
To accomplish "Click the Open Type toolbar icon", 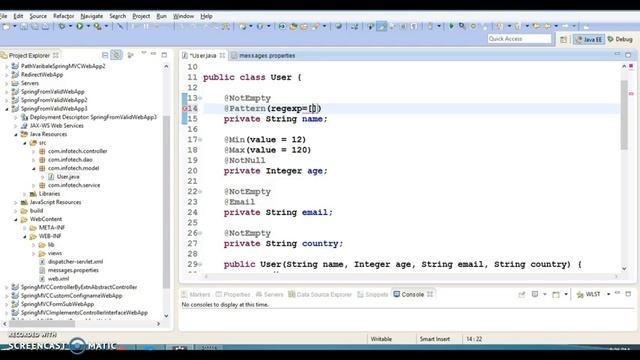I will tap(293, 27).
